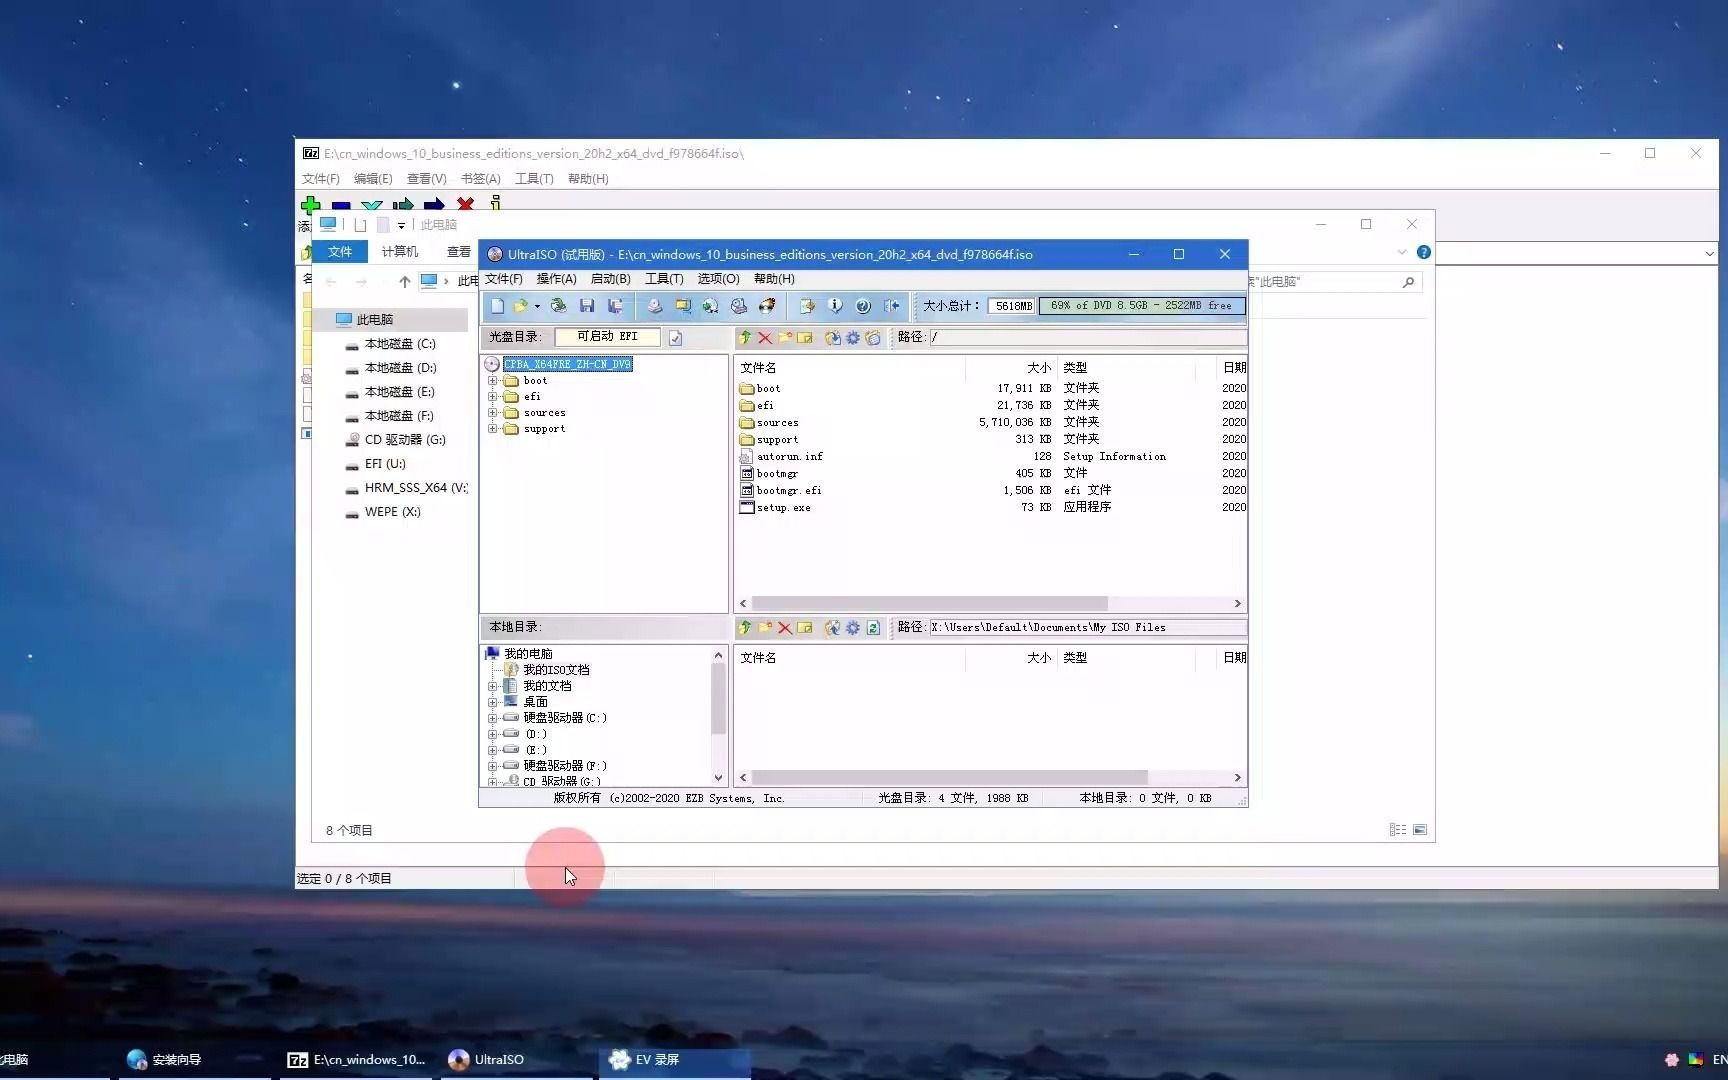
Task: Click Refresh icon in local directory toolbar
Action: tap(873, 628)
